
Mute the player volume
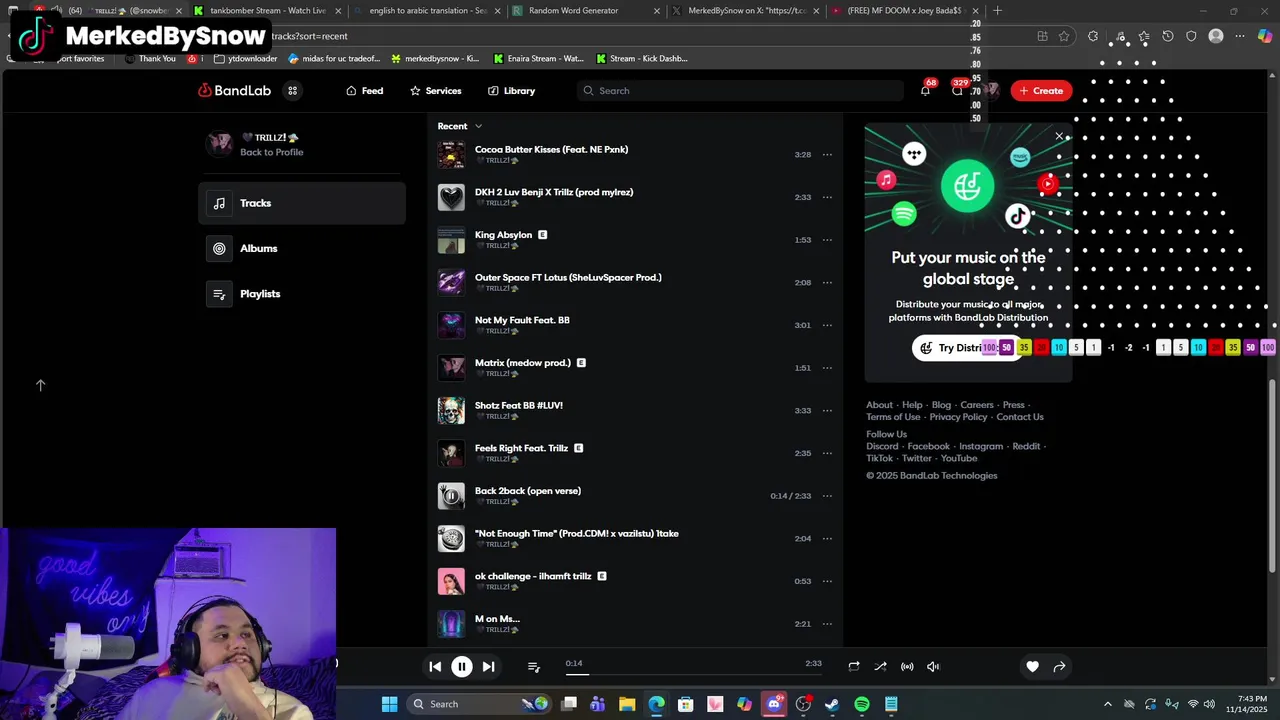click(x=933, y=667)
